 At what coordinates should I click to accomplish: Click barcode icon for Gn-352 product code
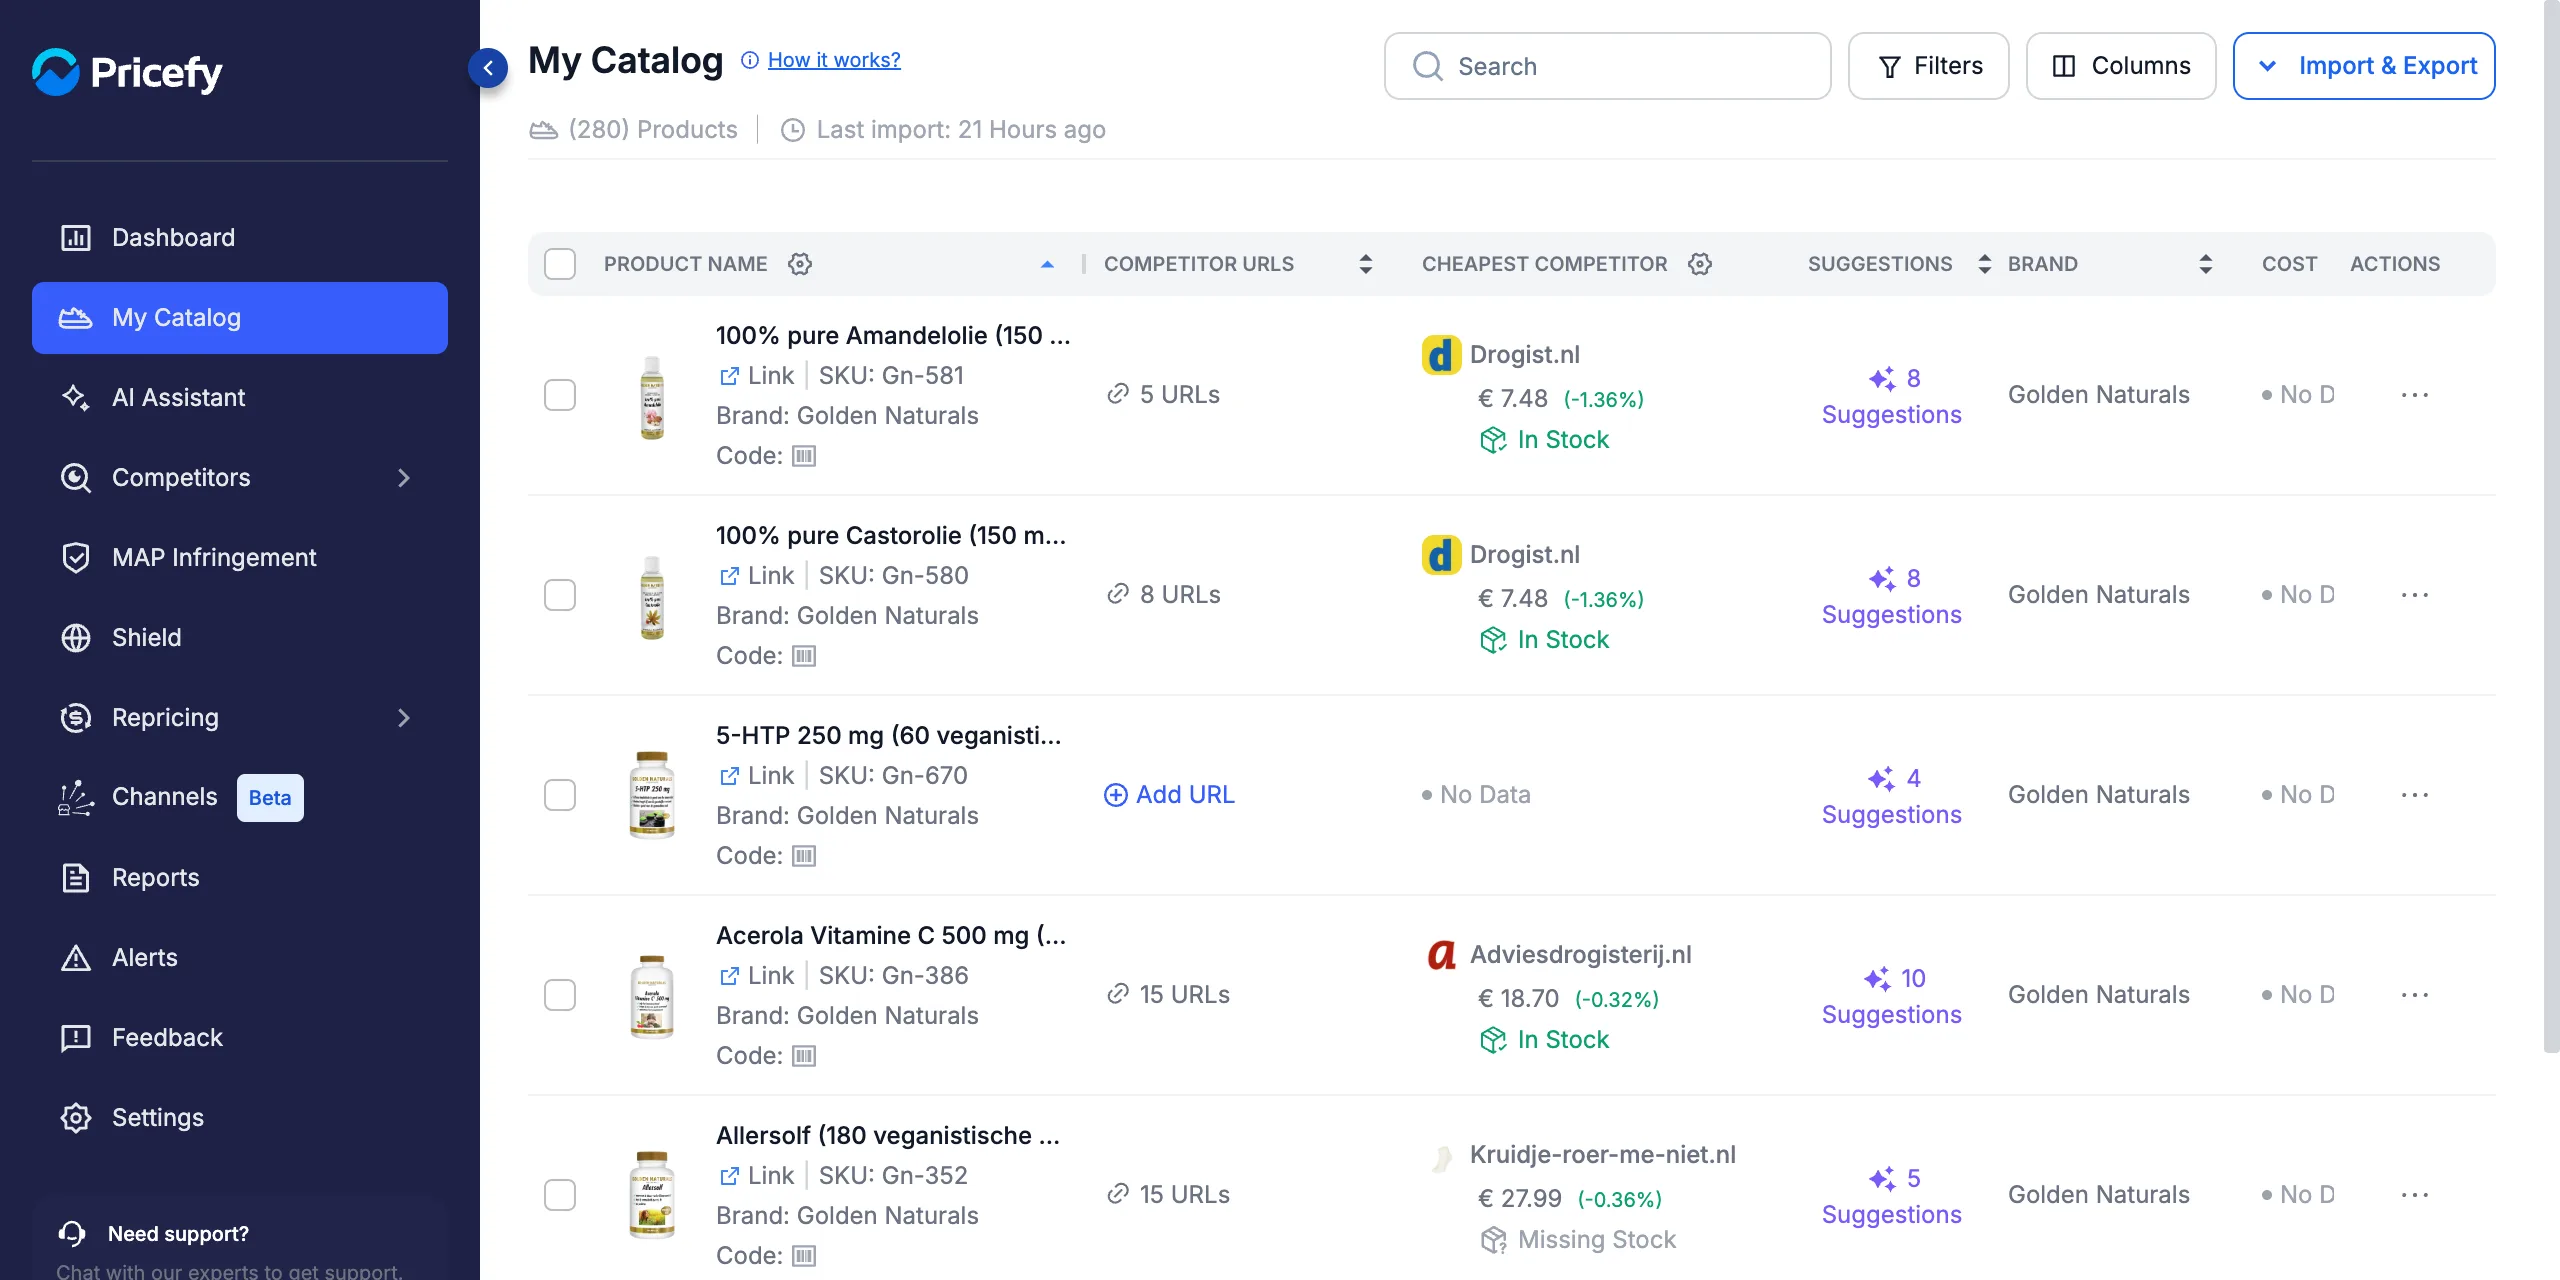pos(804,1256)
